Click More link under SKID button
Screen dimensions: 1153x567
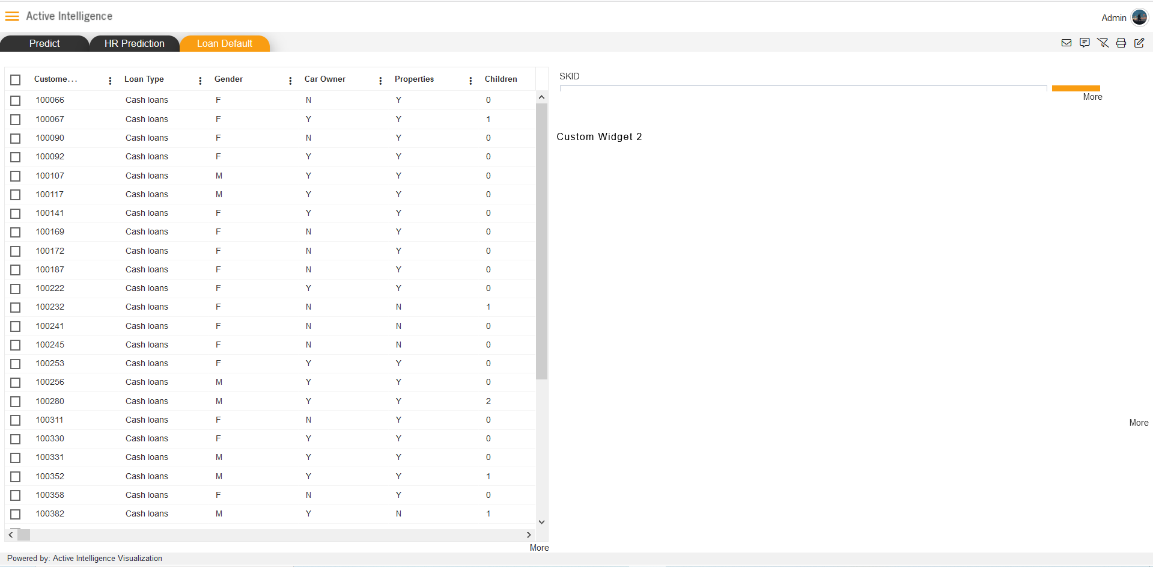coord(1093,96)
